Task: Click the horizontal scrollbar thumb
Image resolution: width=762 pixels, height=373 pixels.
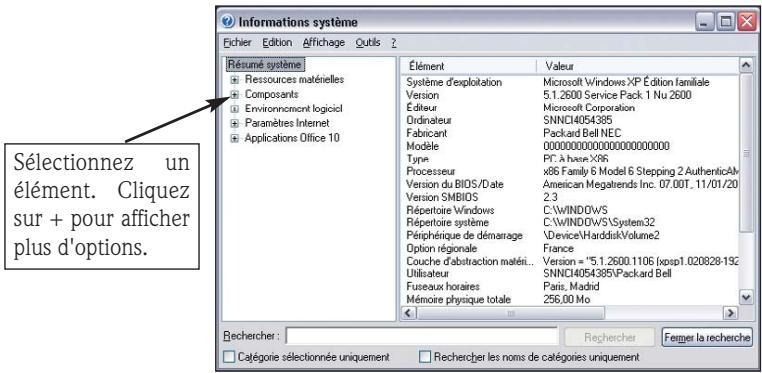Action: click(511, 313)
